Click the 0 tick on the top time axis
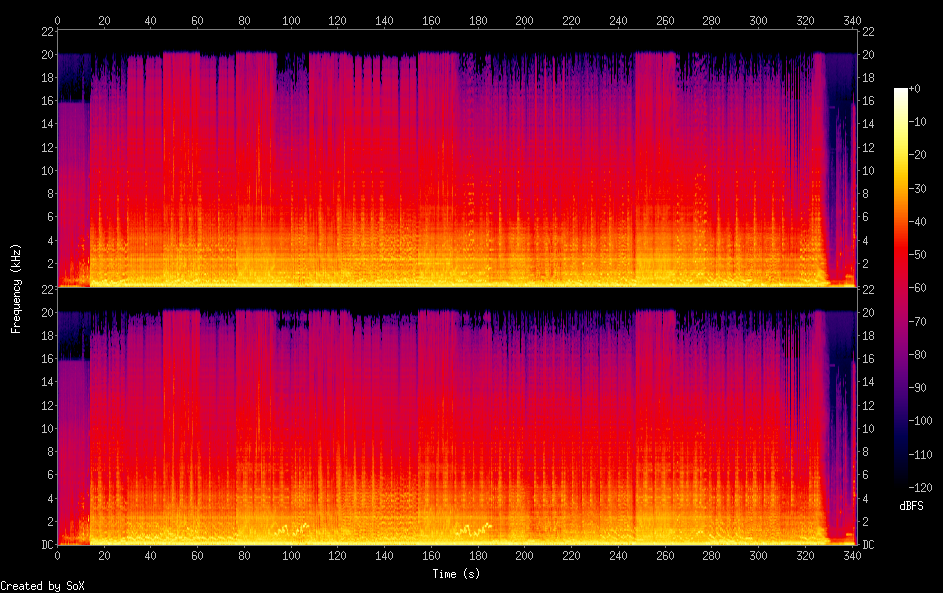 click(58, 20)
